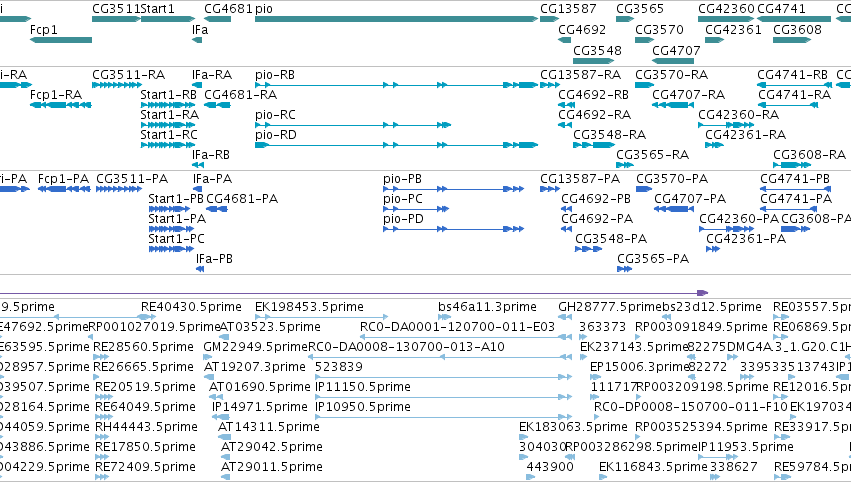Click the Fcp1 gene feature
The height and width of the screenshot is (482, 851).
click(61, 40)
